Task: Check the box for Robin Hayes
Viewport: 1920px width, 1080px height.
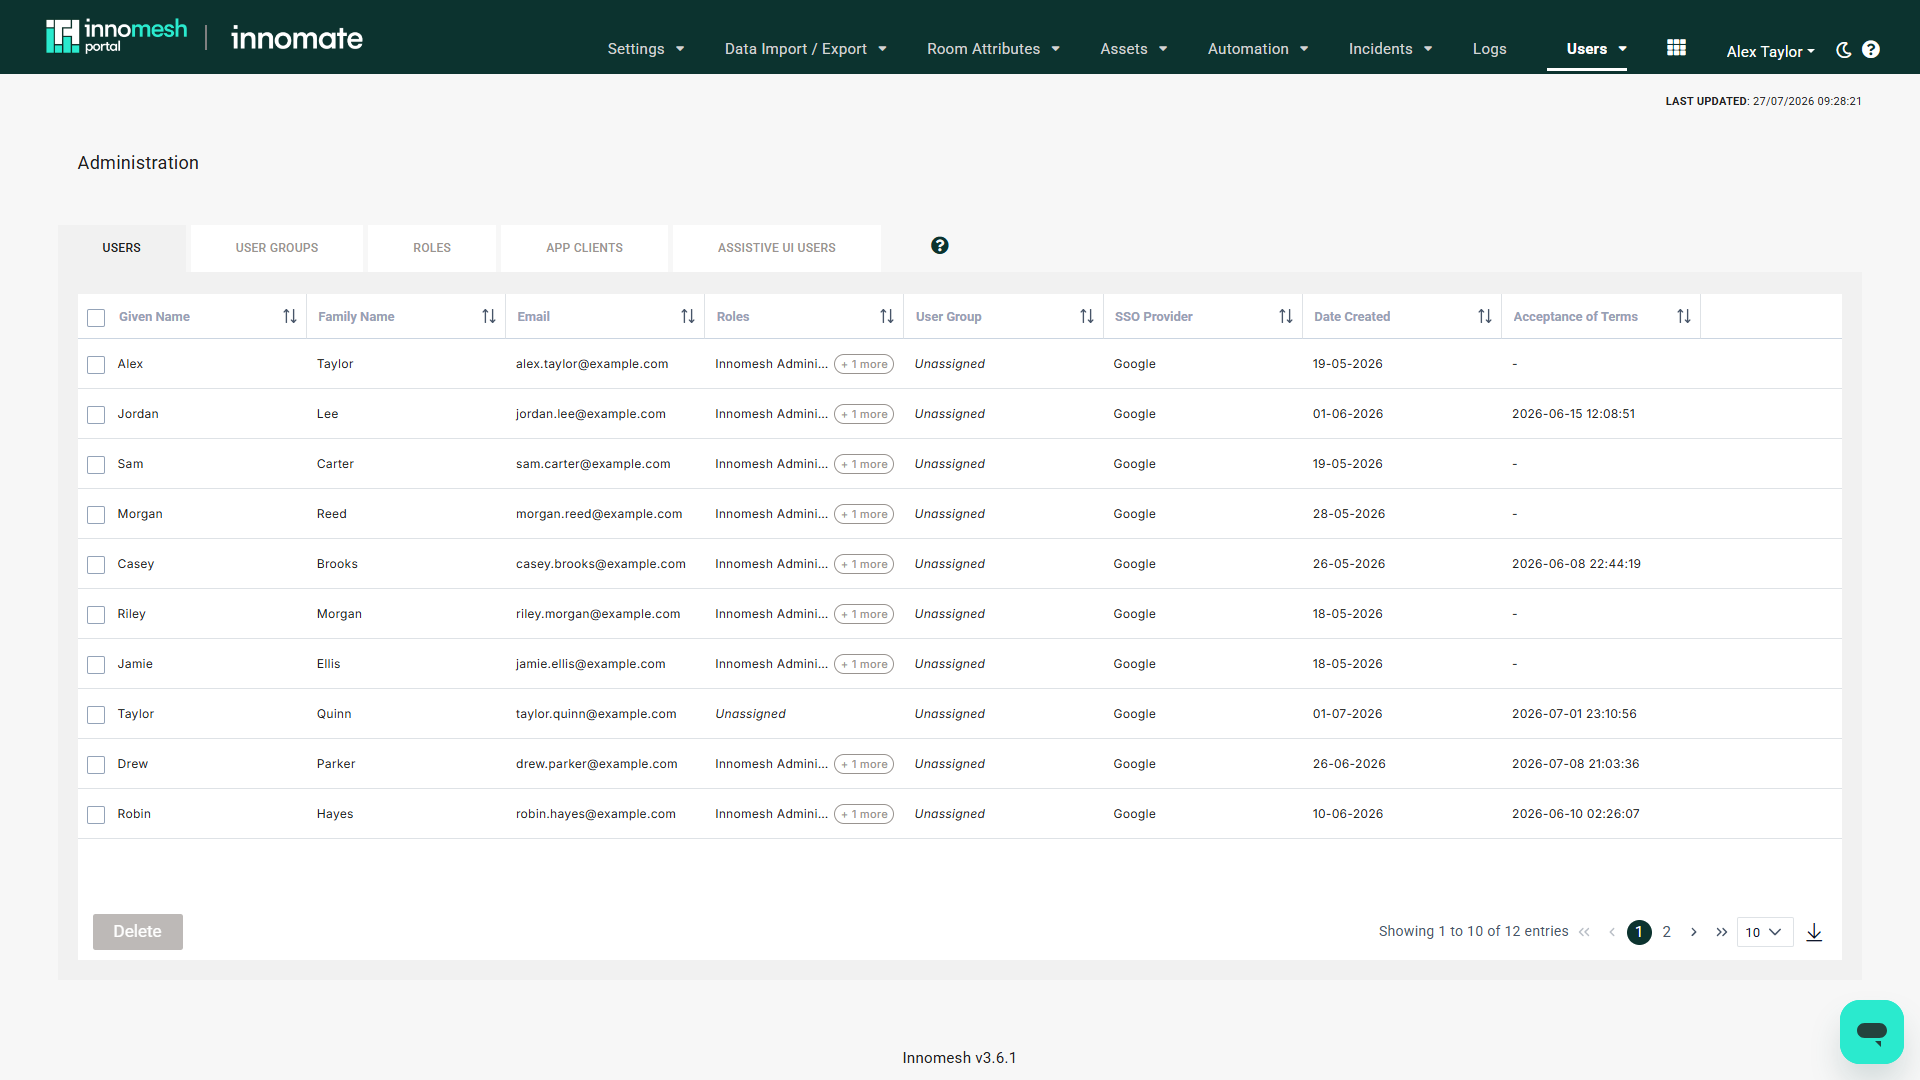Action: click(96, 815)
